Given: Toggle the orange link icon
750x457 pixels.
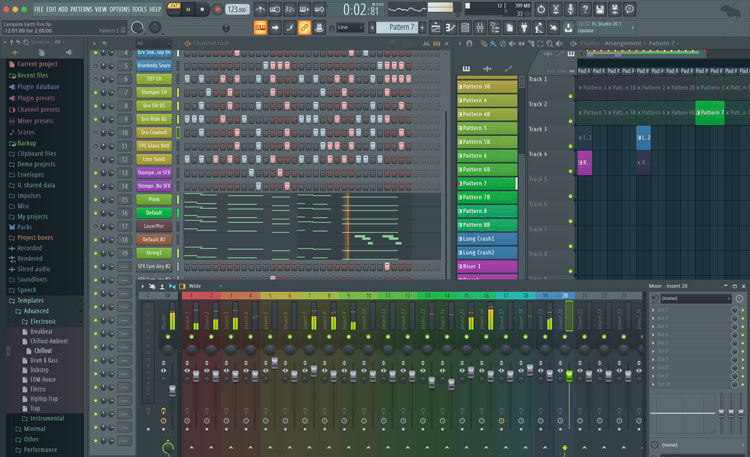Looking at the screenshot, I should [304, 28].
